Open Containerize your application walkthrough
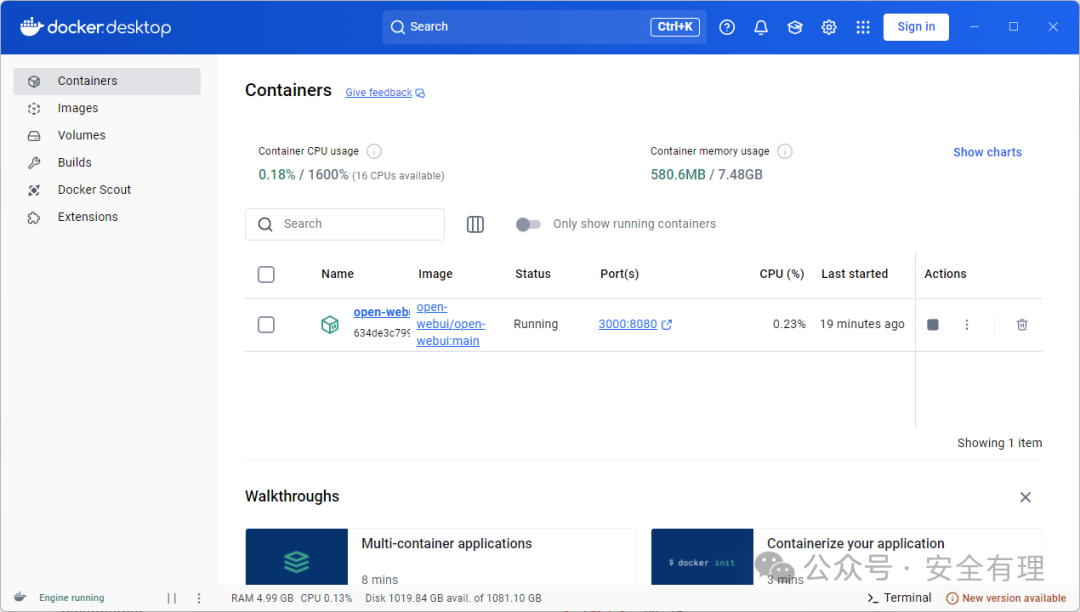The image size is (1080, 612). [847, 557]
